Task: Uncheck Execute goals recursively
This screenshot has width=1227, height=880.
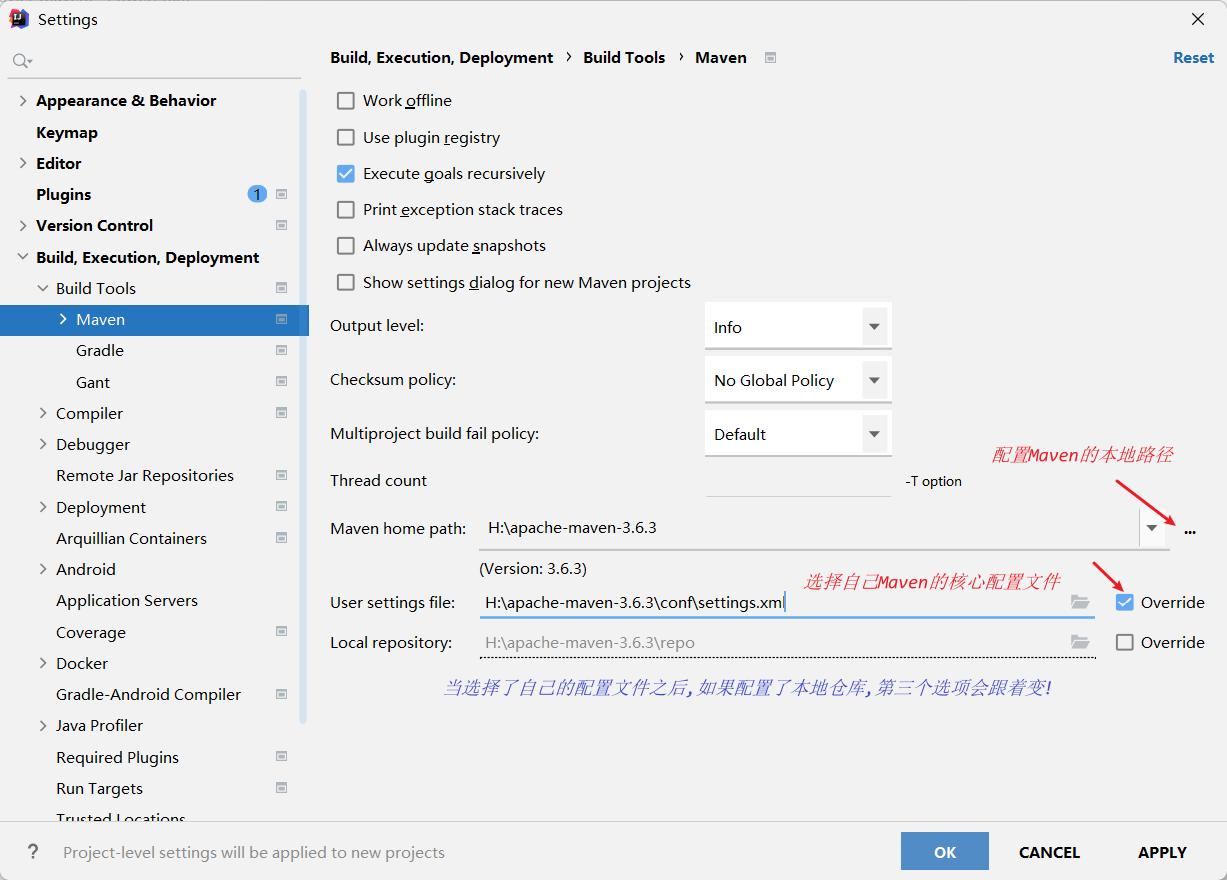Action: coord(346,174)
